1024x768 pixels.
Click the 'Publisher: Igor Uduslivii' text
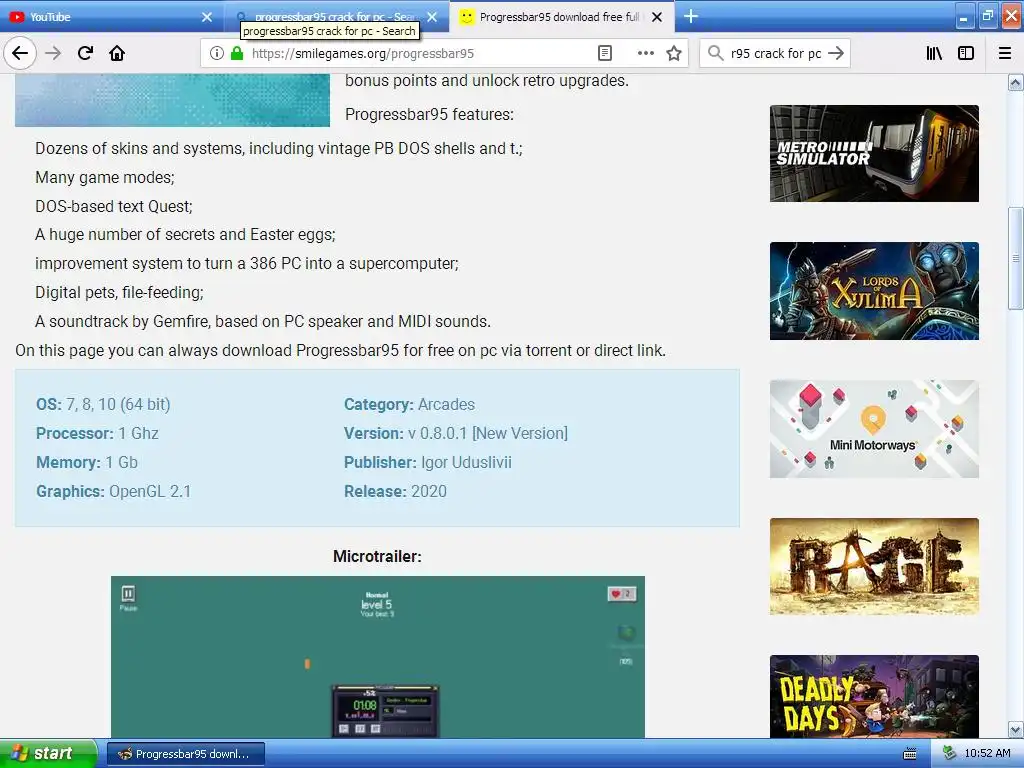click(428, 462)
